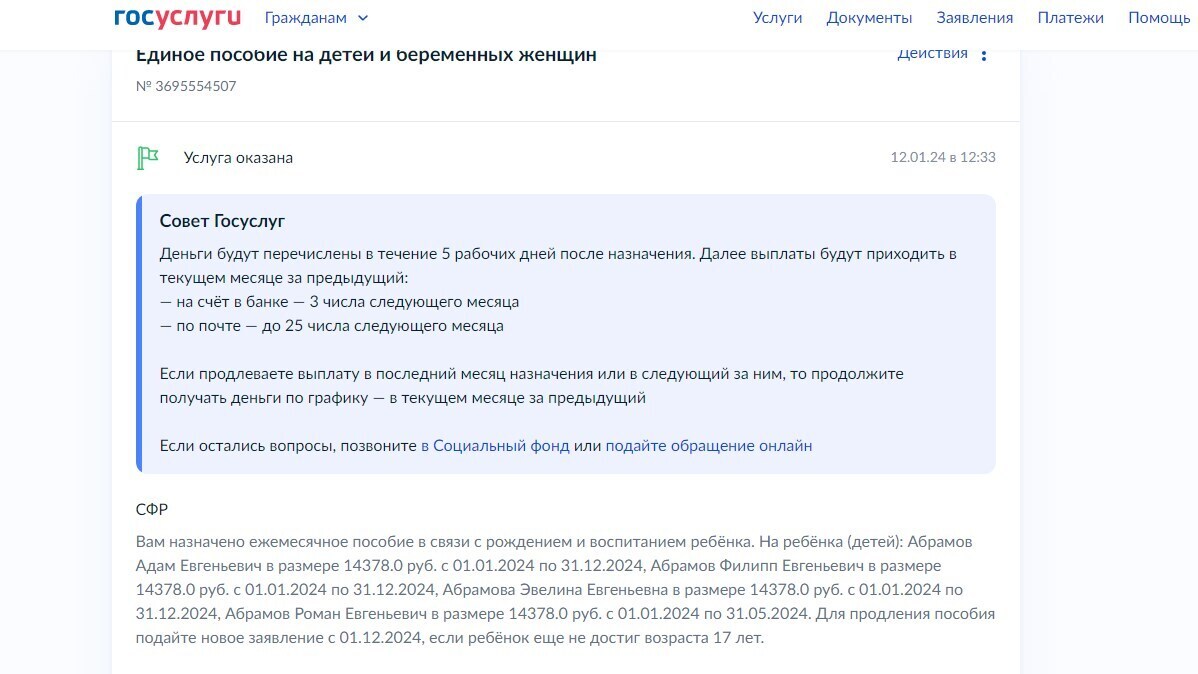Open the Гражданам audience dropdown
The height and width of the screenshot is (674, 1198).
[x=304, y=17]
